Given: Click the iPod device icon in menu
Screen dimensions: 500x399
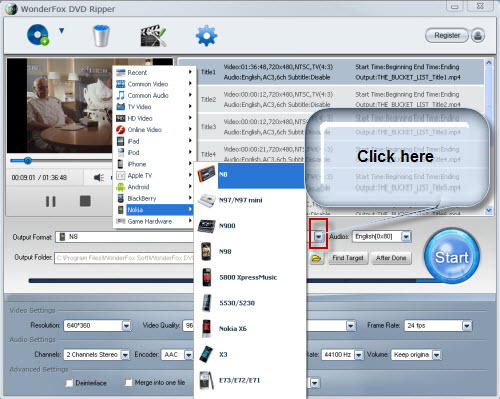Looking at the screenshot, I should [x=120, y=153].
